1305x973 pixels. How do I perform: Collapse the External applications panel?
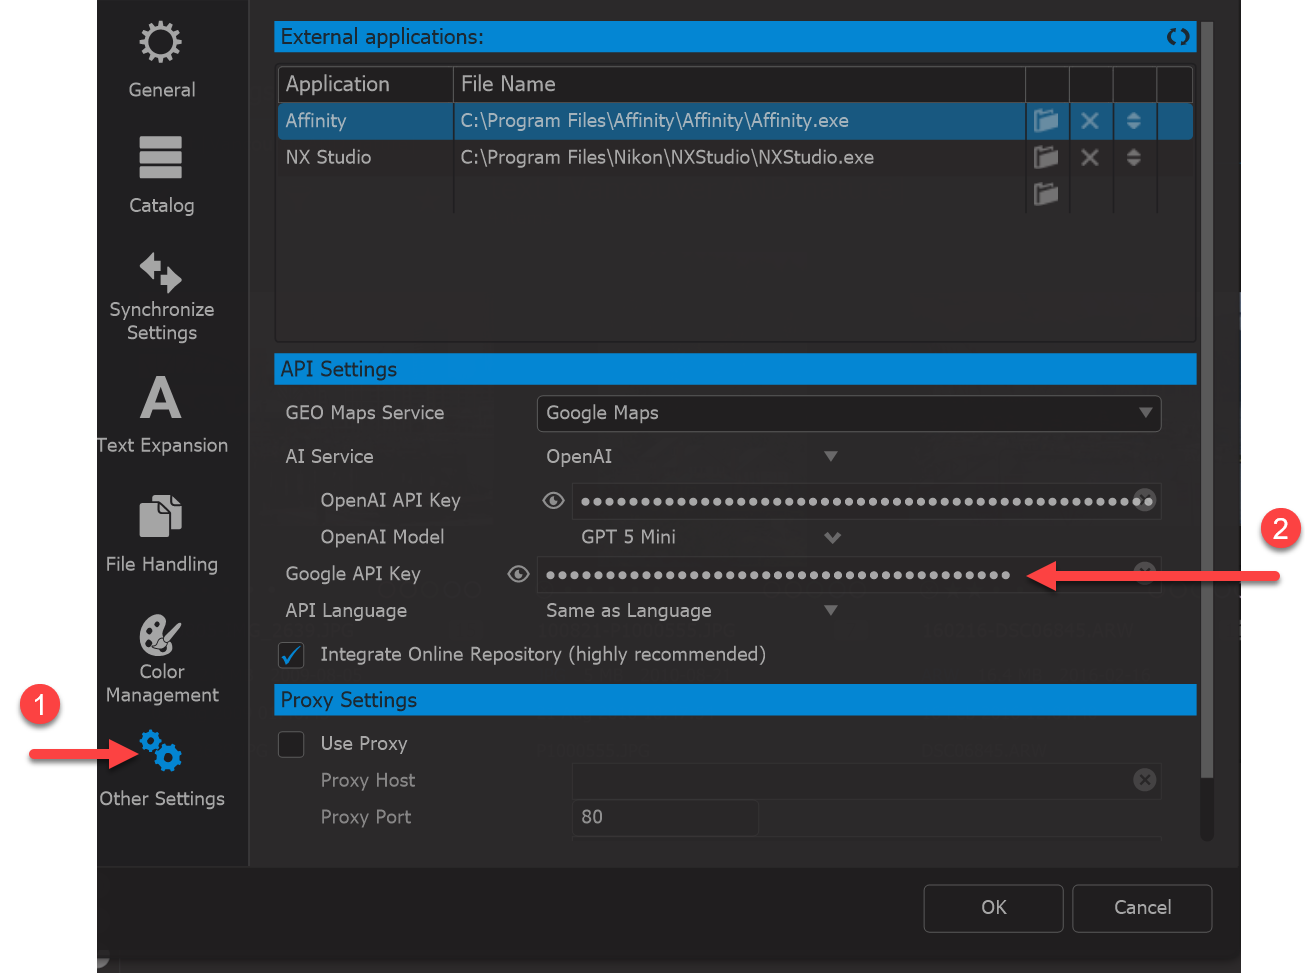point(1178,37)
